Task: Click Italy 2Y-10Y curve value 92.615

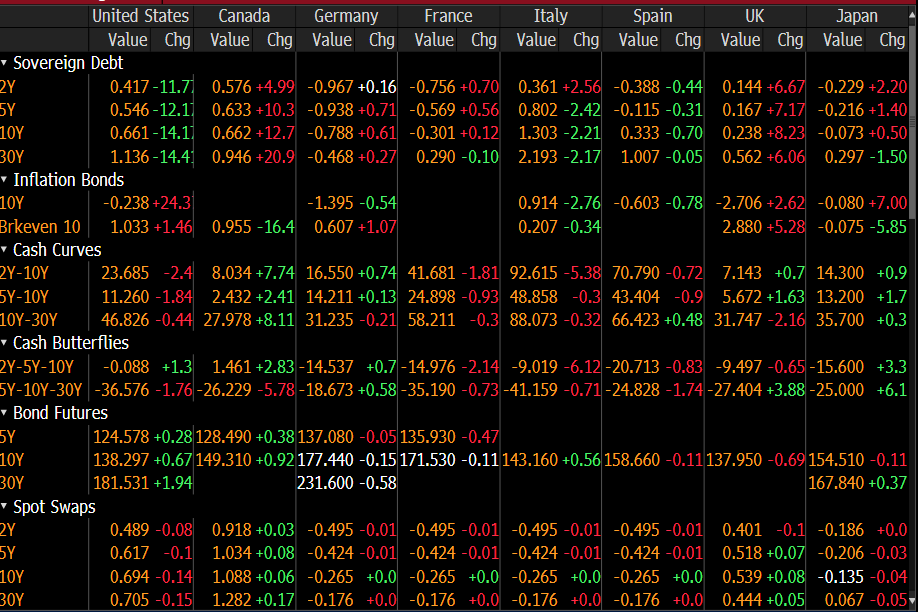Action: pyautogui.click(x=533, y=273)
